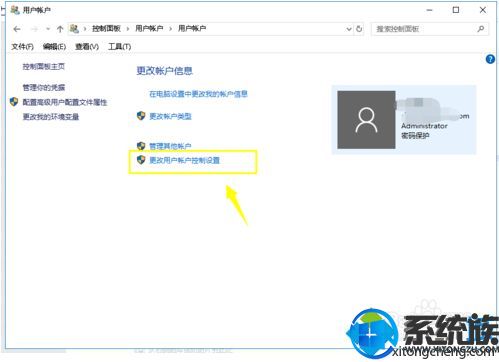Select first 用户帐户 breadcrumb segment
The height and width of the screenshot is (362, 499).
click(149, 29)
